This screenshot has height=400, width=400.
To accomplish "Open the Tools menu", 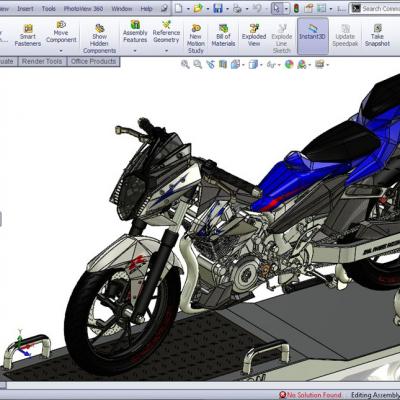I will pos(49,9).
